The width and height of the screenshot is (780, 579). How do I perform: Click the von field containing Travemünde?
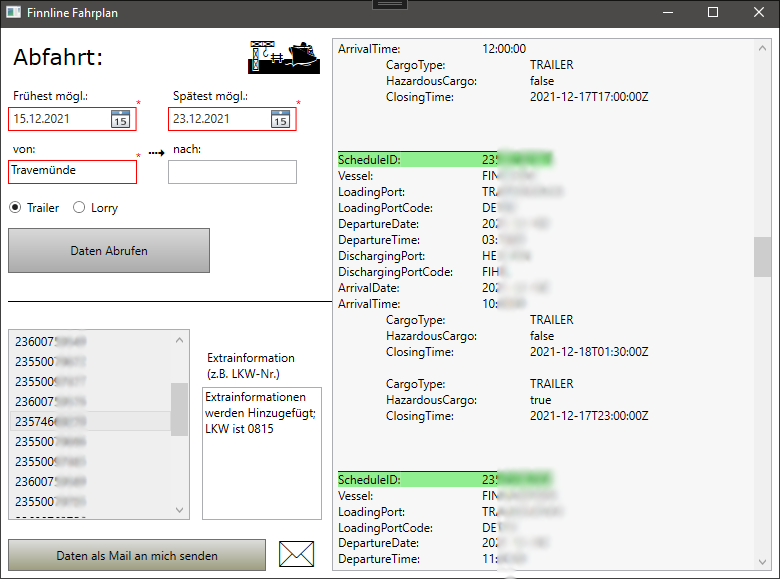pyautogui.click(x=72, y=171)
